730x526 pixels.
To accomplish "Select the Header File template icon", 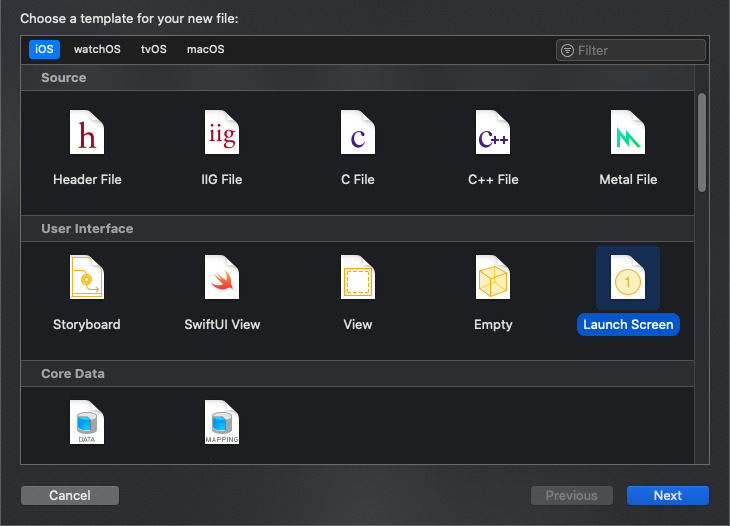I will (x=87, y=133).
